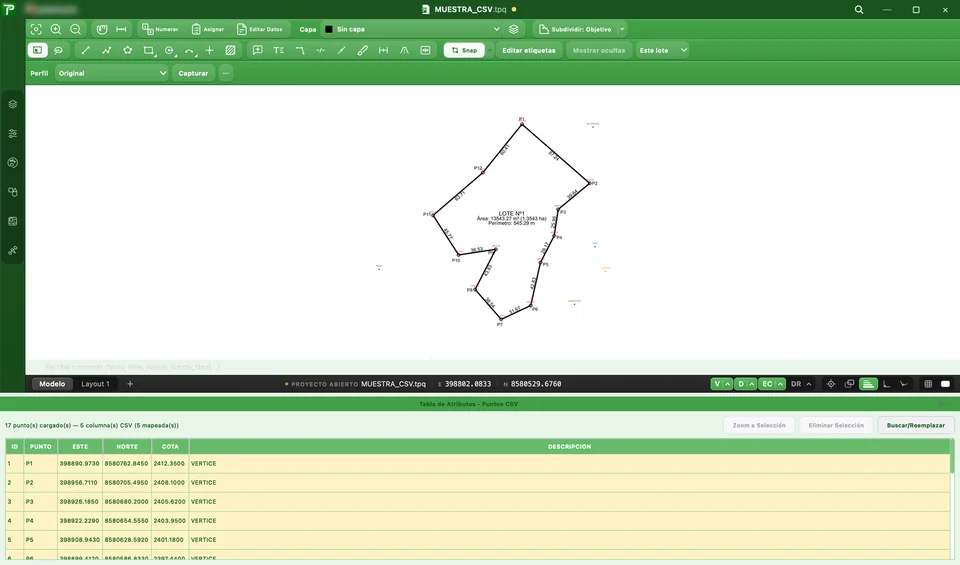
Task: Click the Editar Datos button
Action: 260,29
